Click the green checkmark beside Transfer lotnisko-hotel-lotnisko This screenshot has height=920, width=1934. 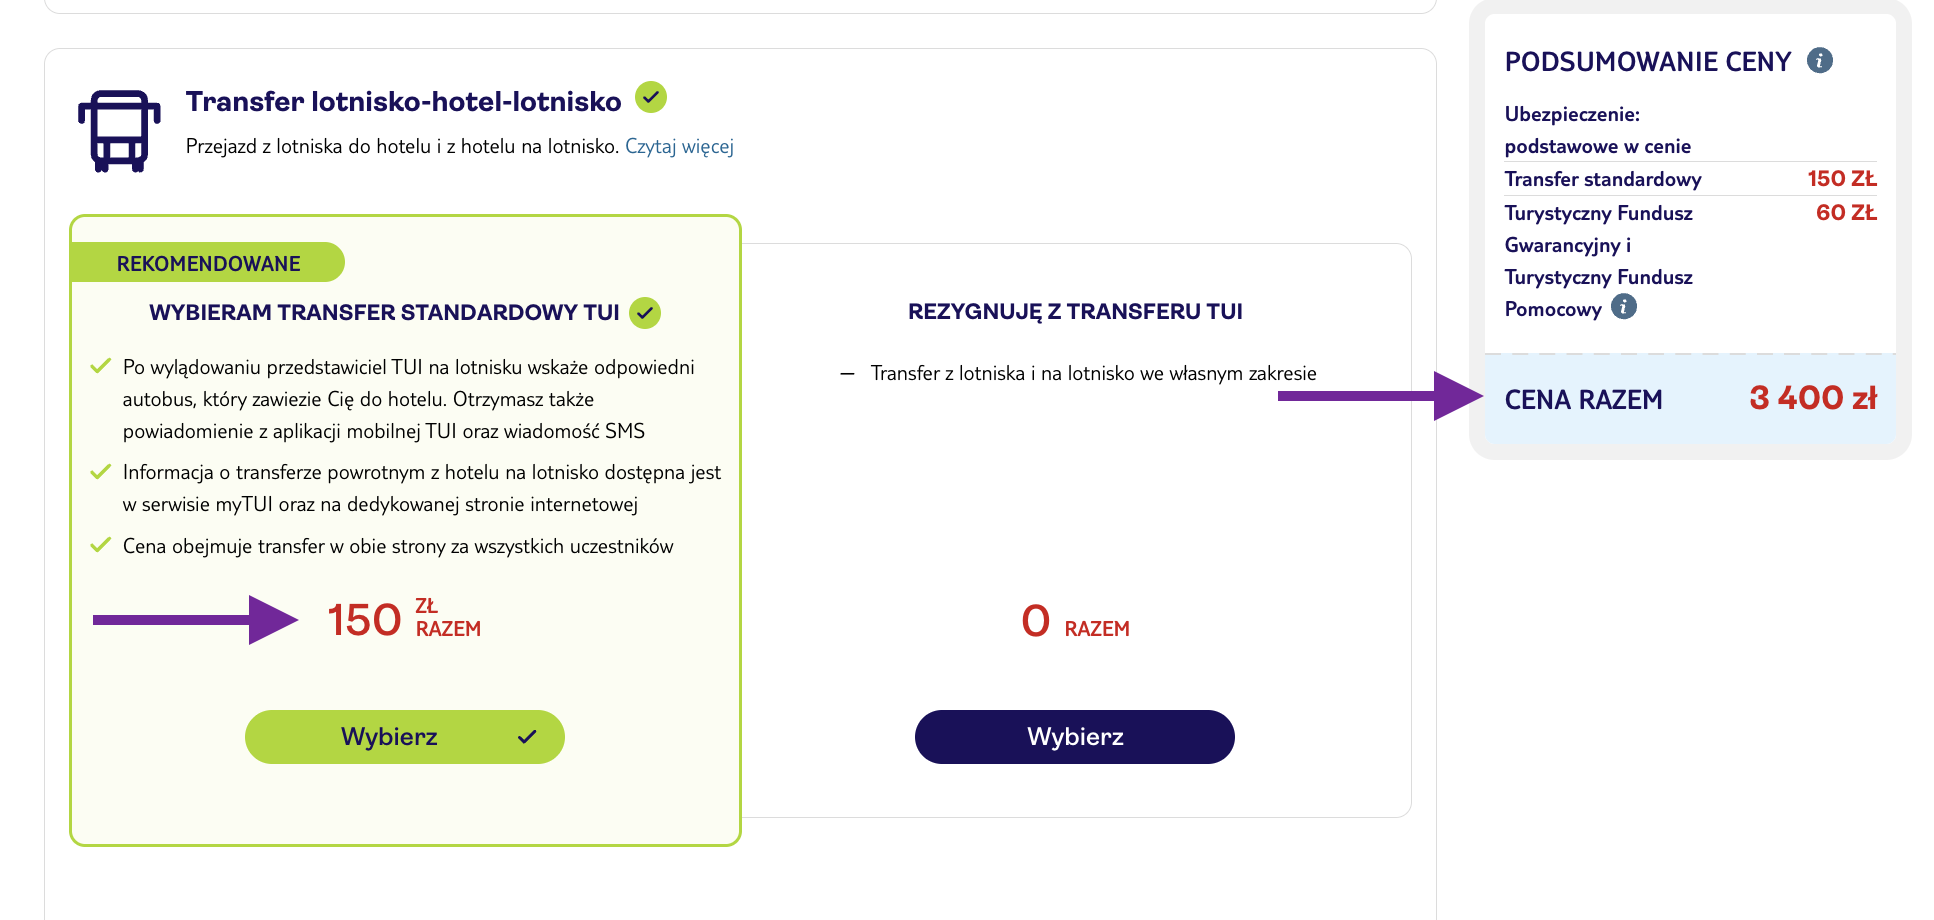pyautogui.click(x=652, y=97)
